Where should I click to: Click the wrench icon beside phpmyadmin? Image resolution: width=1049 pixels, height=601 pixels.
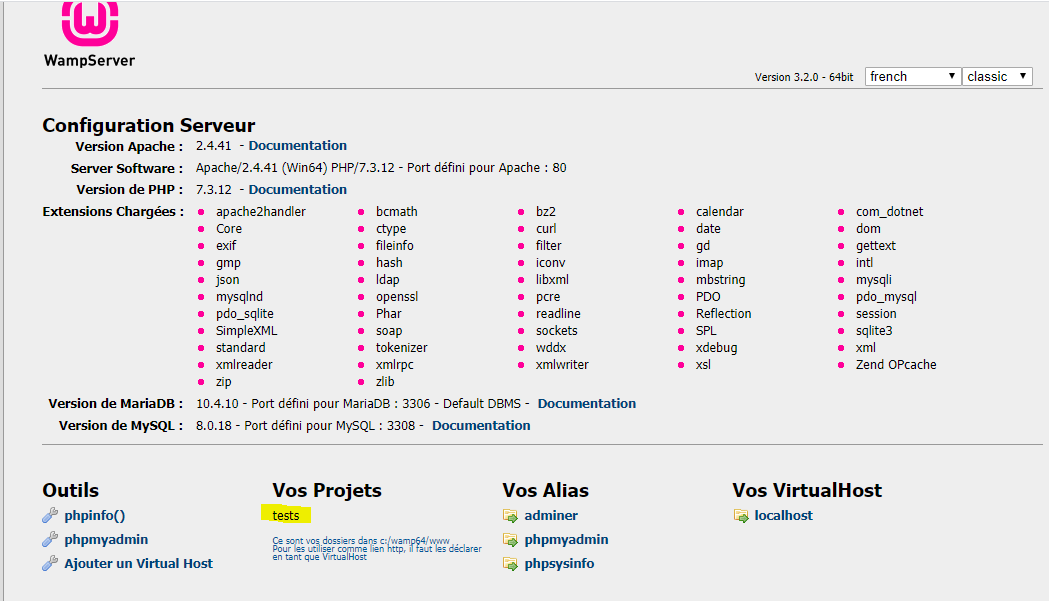[x=50, y=539]
